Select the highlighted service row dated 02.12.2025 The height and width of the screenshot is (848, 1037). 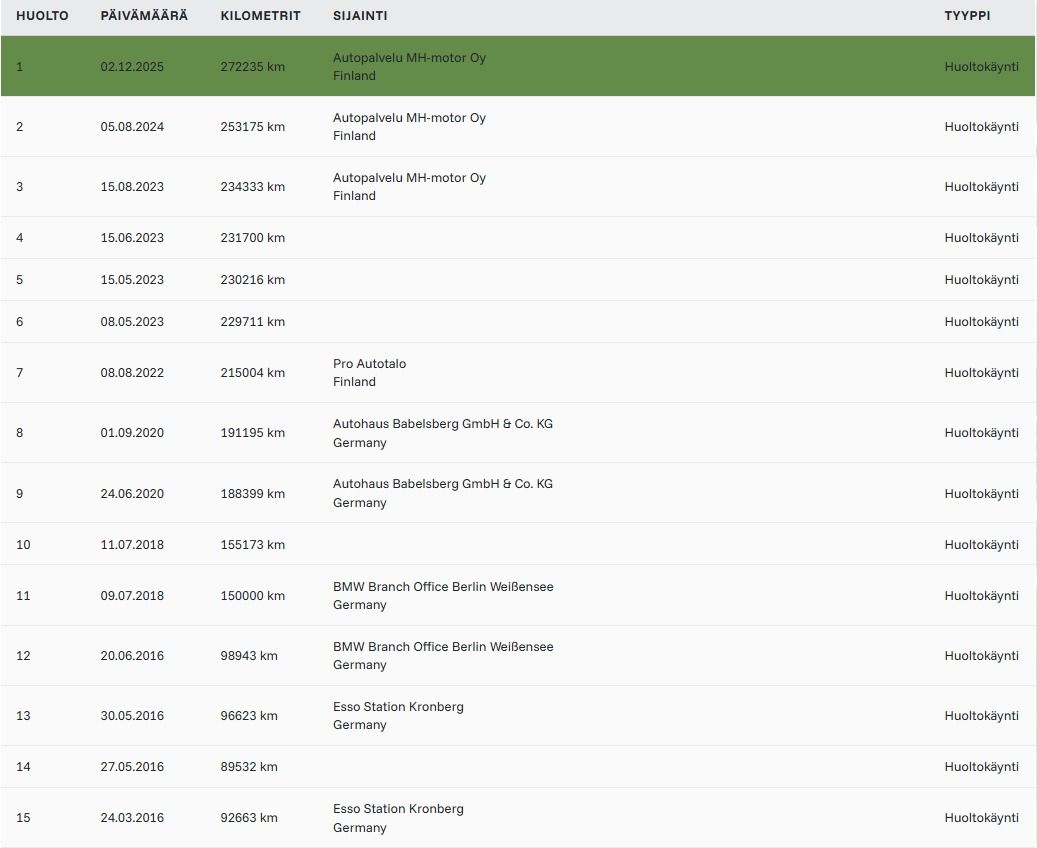point(518,66)
